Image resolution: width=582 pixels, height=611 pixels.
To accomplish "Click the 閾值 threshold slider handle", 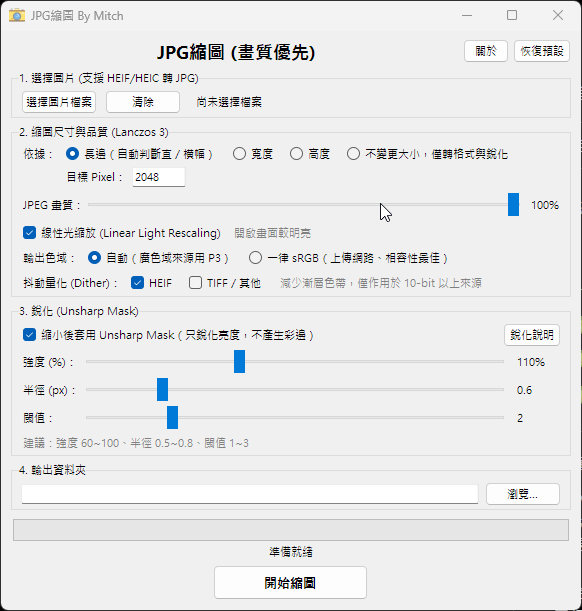I will click(x=173, y=417).
